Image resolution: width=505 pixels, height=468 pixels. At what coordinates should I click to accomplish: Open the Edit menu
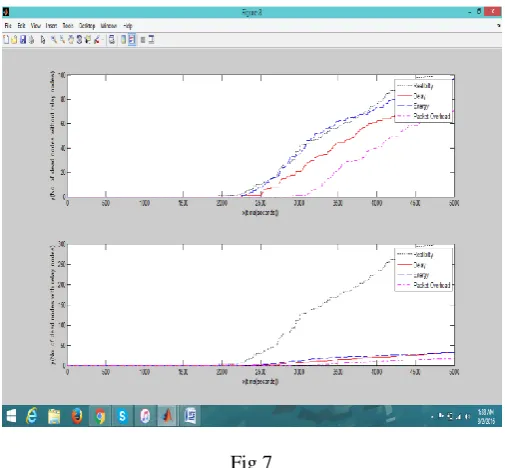coord(21,26)
